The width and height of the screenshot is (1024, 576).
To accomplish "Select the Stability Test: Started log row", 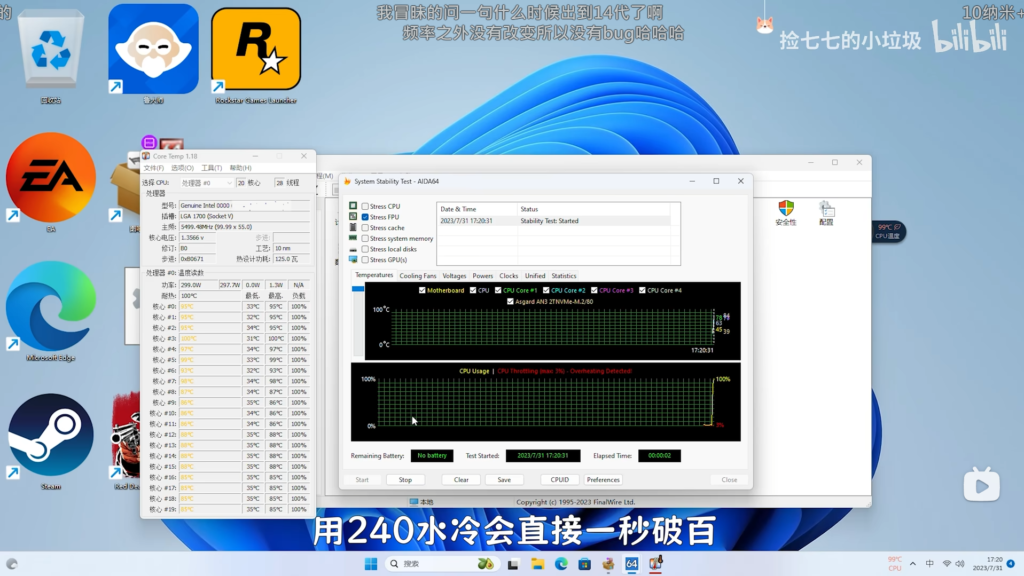I will pos(554,221).
